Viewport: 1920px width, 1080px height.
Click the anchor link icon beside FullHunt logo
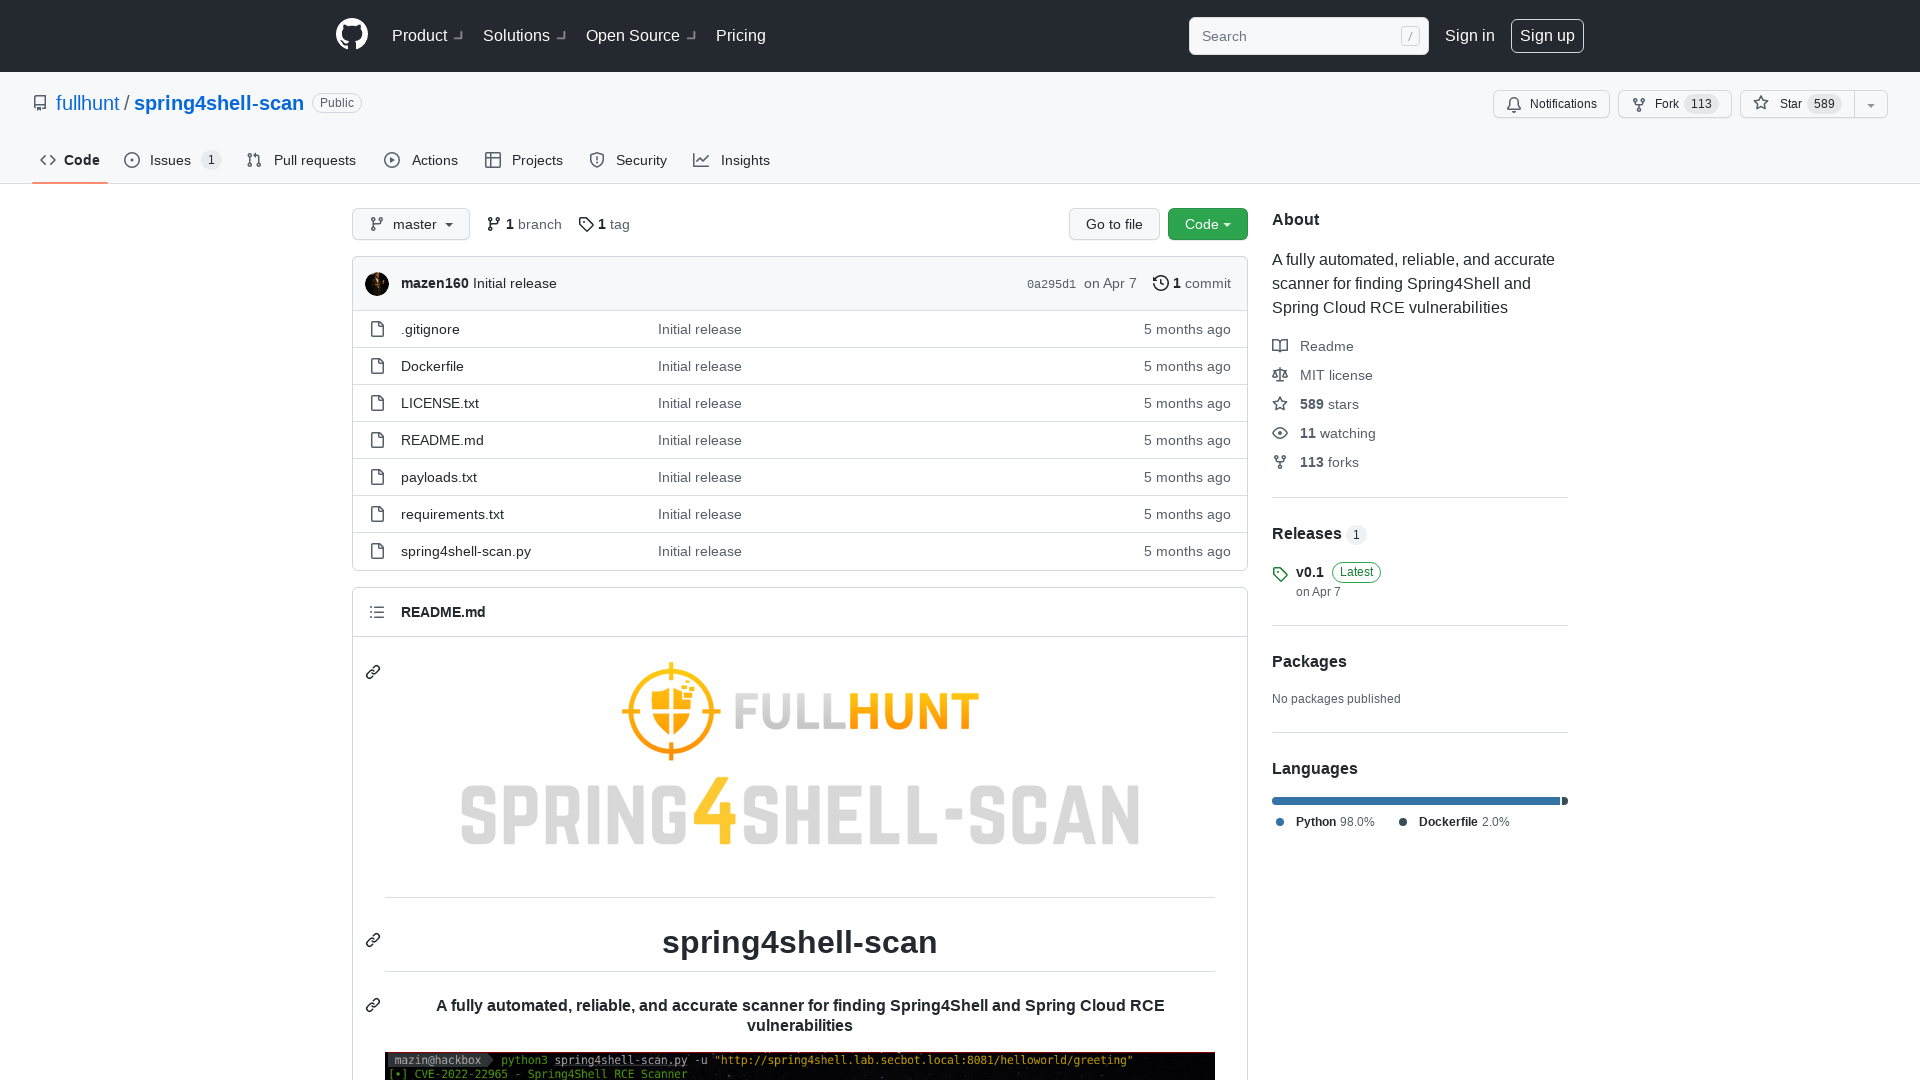coord(373,672)
